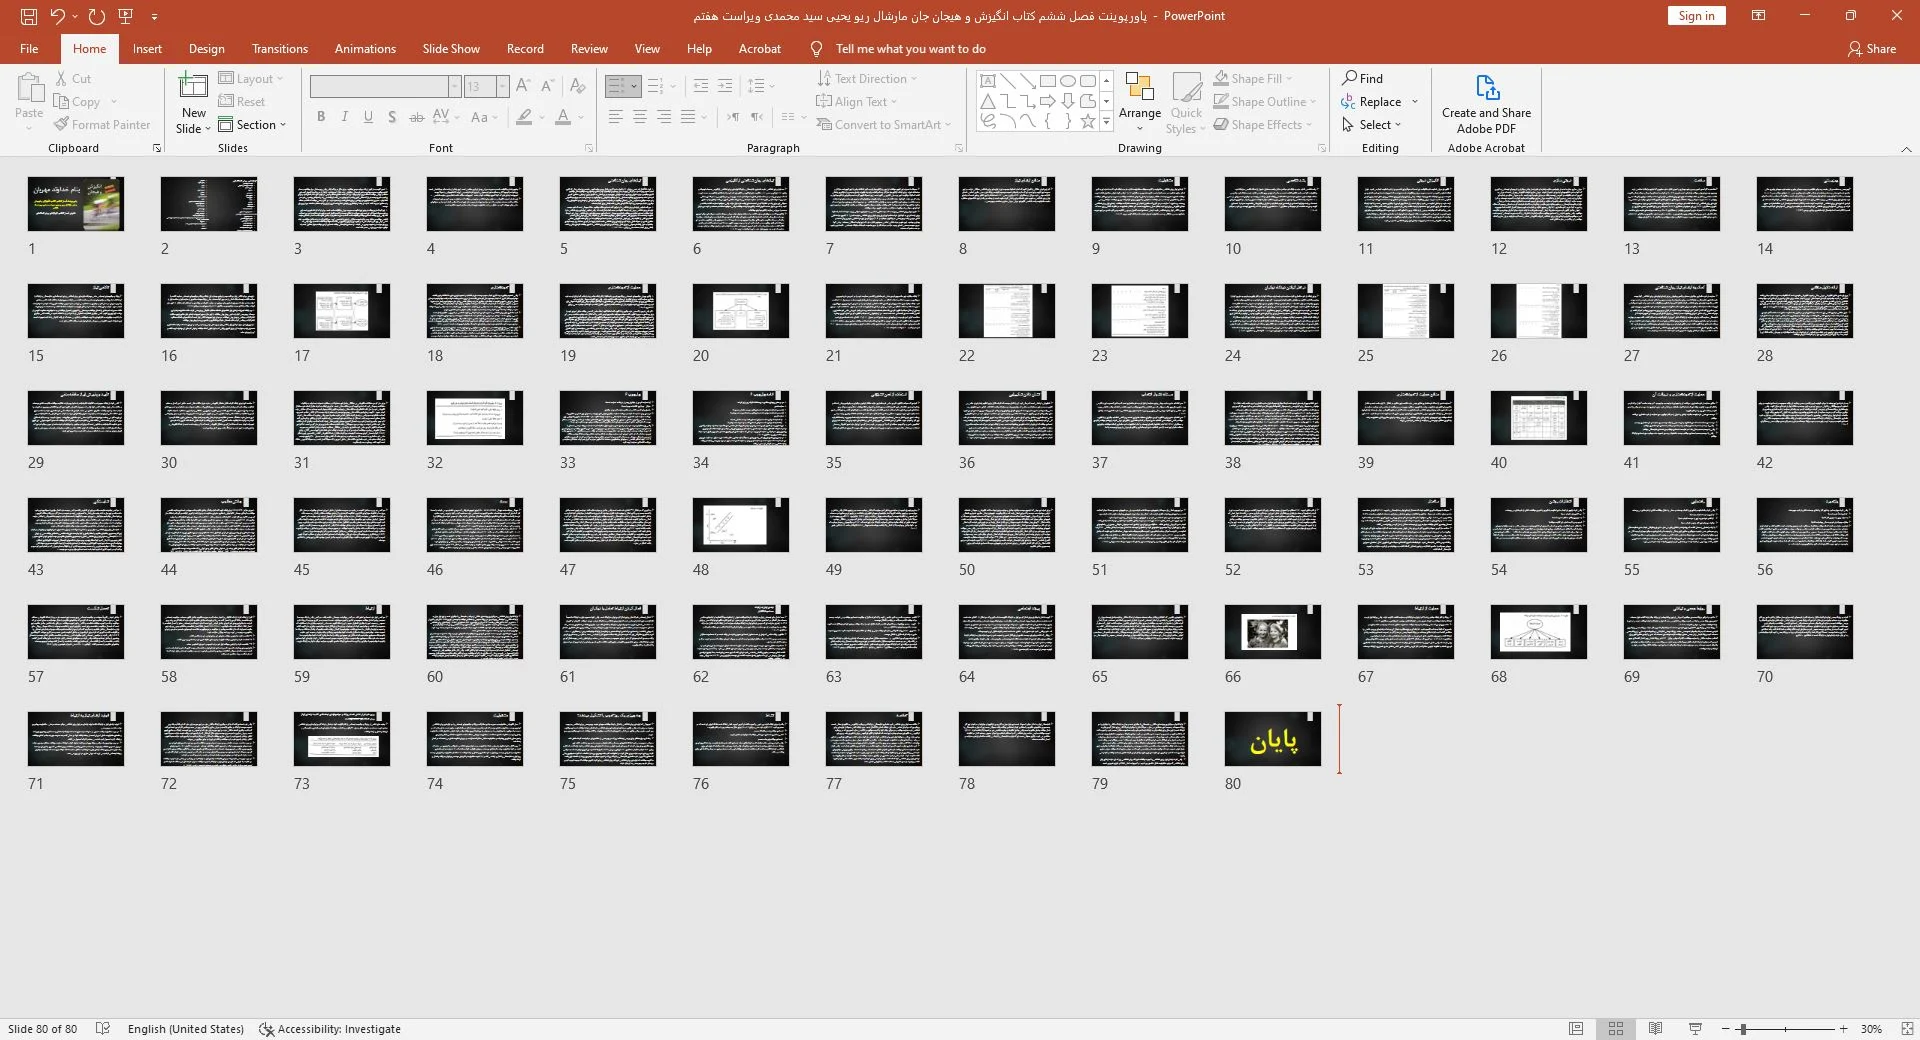Viewport: 1920px width, 1040px height.
Task: Open the Arrange tool
Action: point(1140,102)
